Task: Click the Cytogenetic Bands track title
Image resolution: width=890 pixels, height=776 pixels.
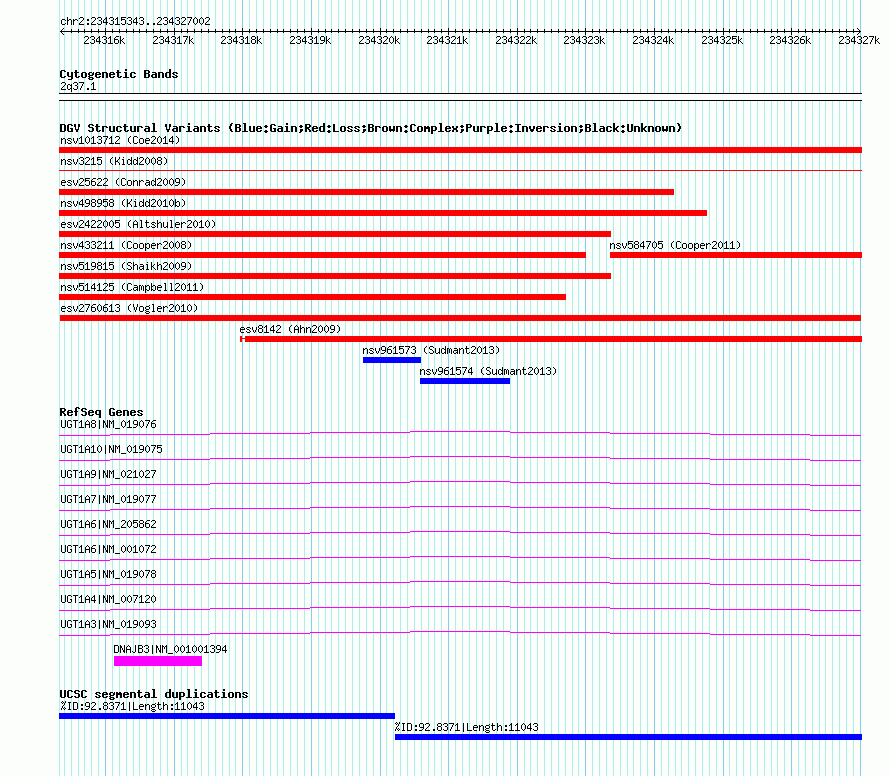Action: click(x=119, y=74)
